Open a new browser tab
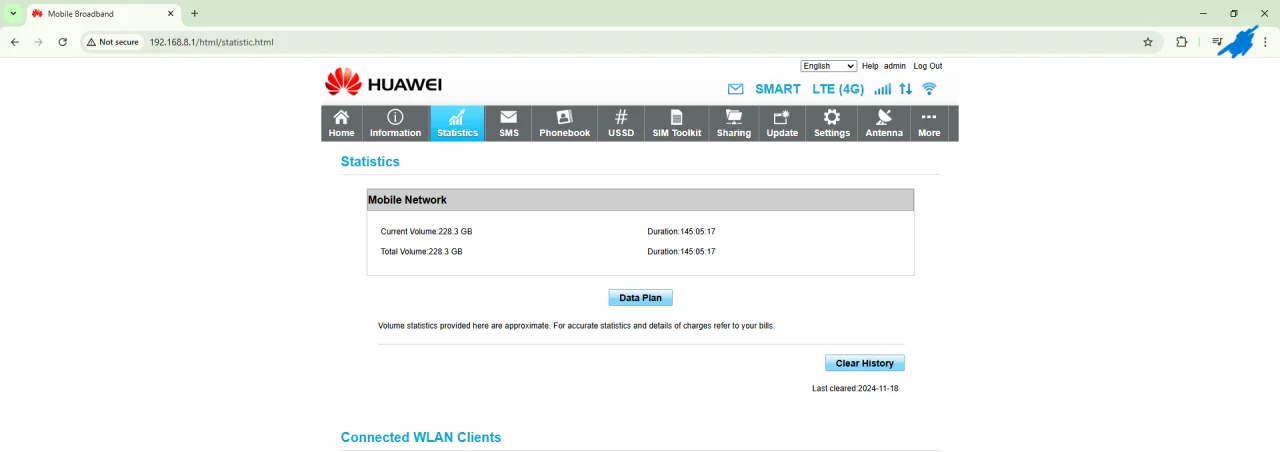1280x452 pixels. coord(195,14)
